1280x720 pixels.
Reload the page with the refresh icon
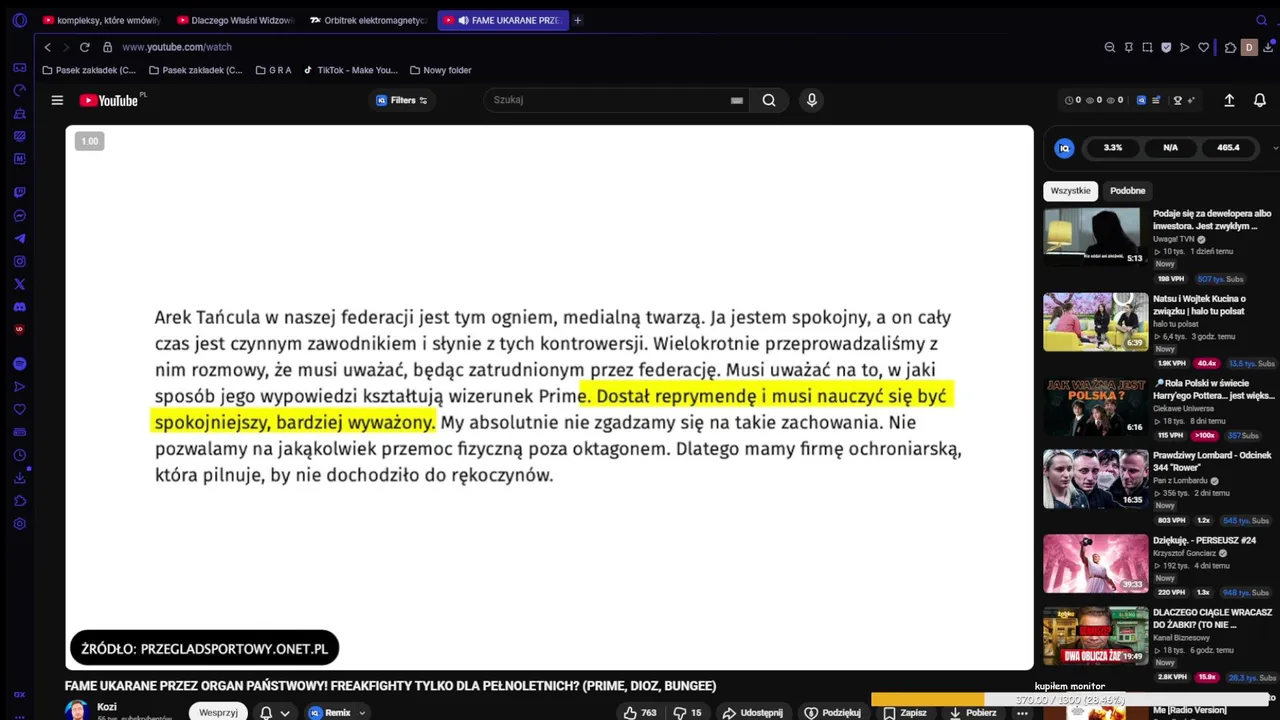pos(85,47)
